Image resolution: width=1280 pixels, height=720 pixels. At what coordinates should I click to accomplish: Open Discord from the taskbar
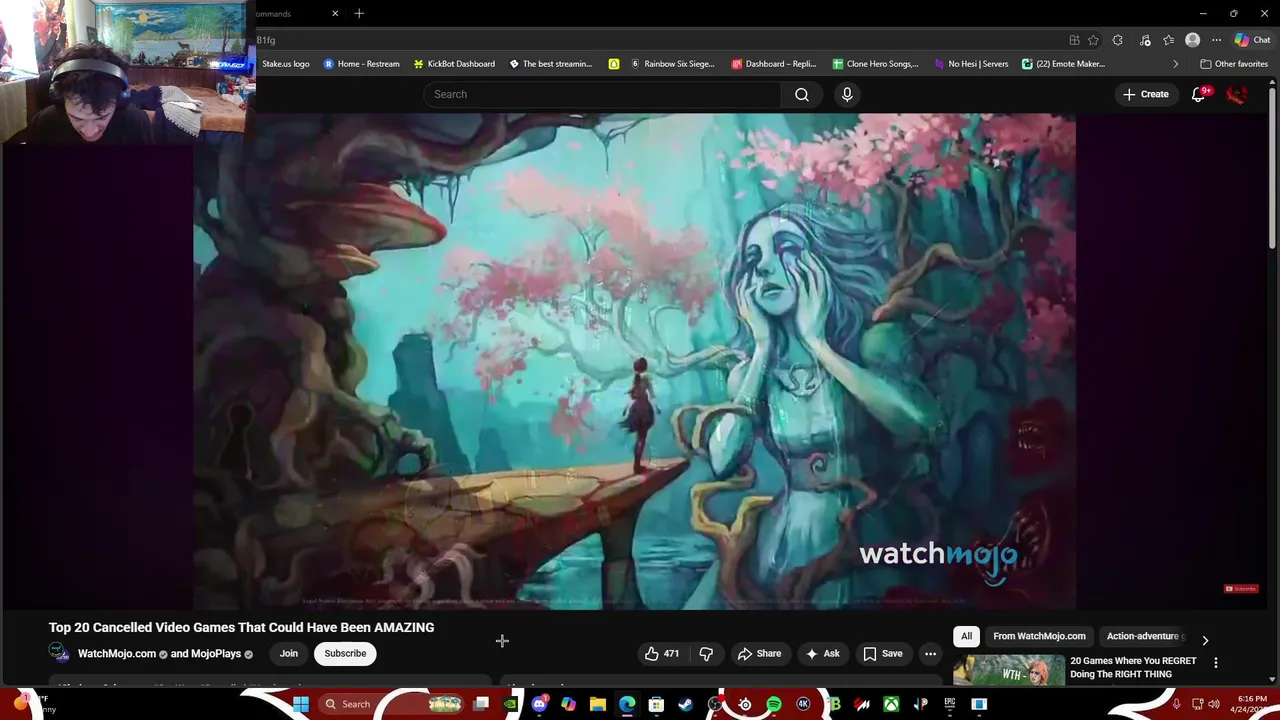click(540, 704)
